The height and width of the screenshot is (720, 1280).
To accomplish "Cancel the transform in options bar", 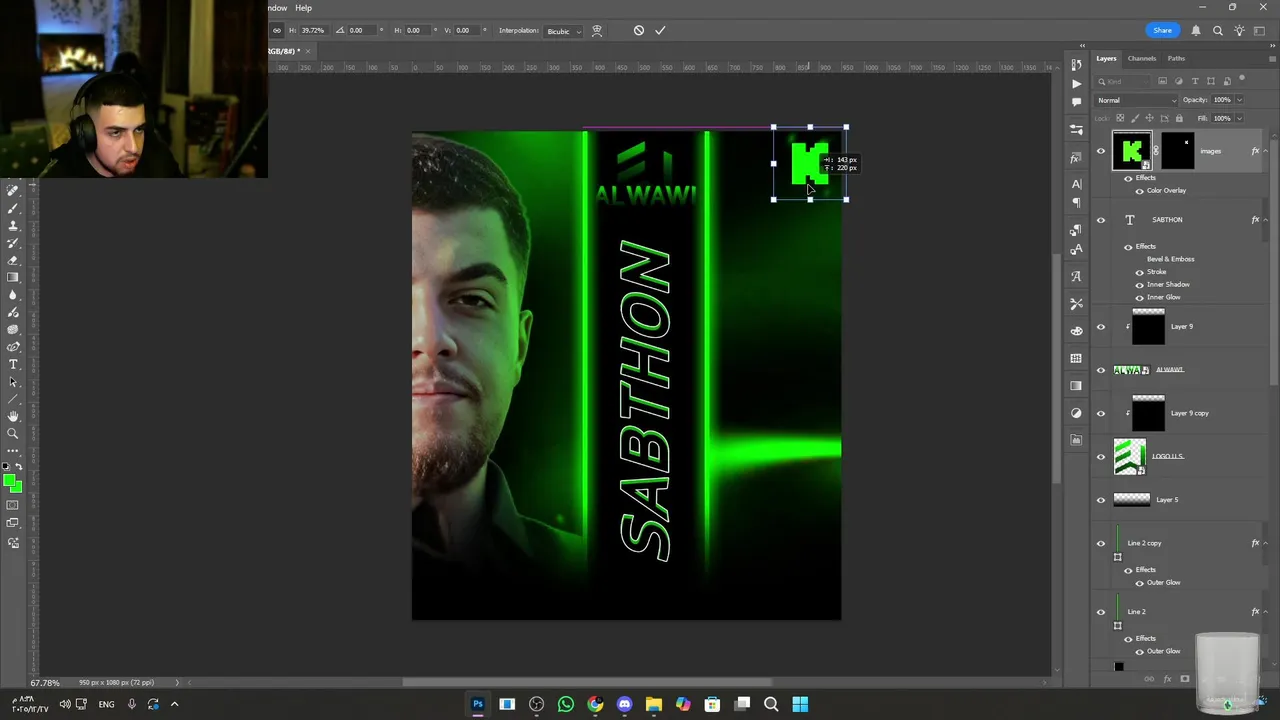I will pos(639,30).
